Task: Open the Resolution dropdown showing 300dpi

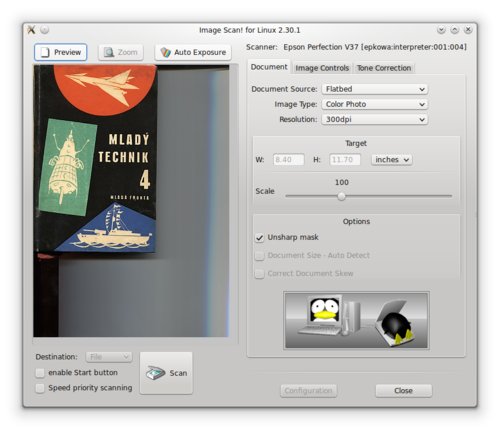Action: click(375, 119)
